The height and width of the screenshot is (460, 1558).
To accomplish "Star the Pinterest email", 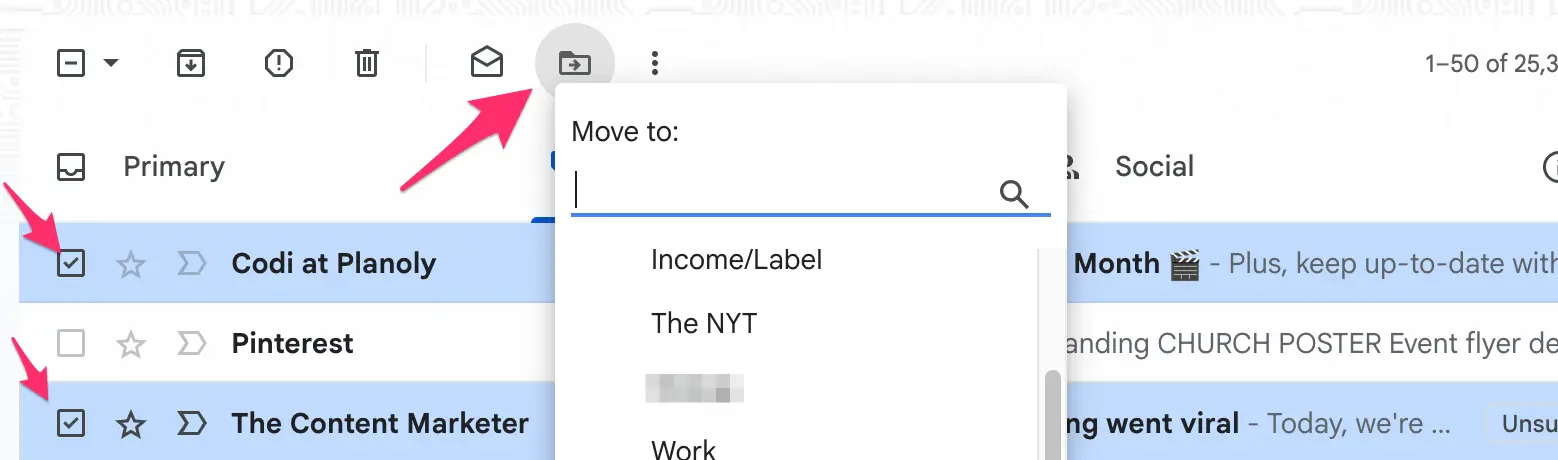I will pyautogui.click(x=131, y=344).
